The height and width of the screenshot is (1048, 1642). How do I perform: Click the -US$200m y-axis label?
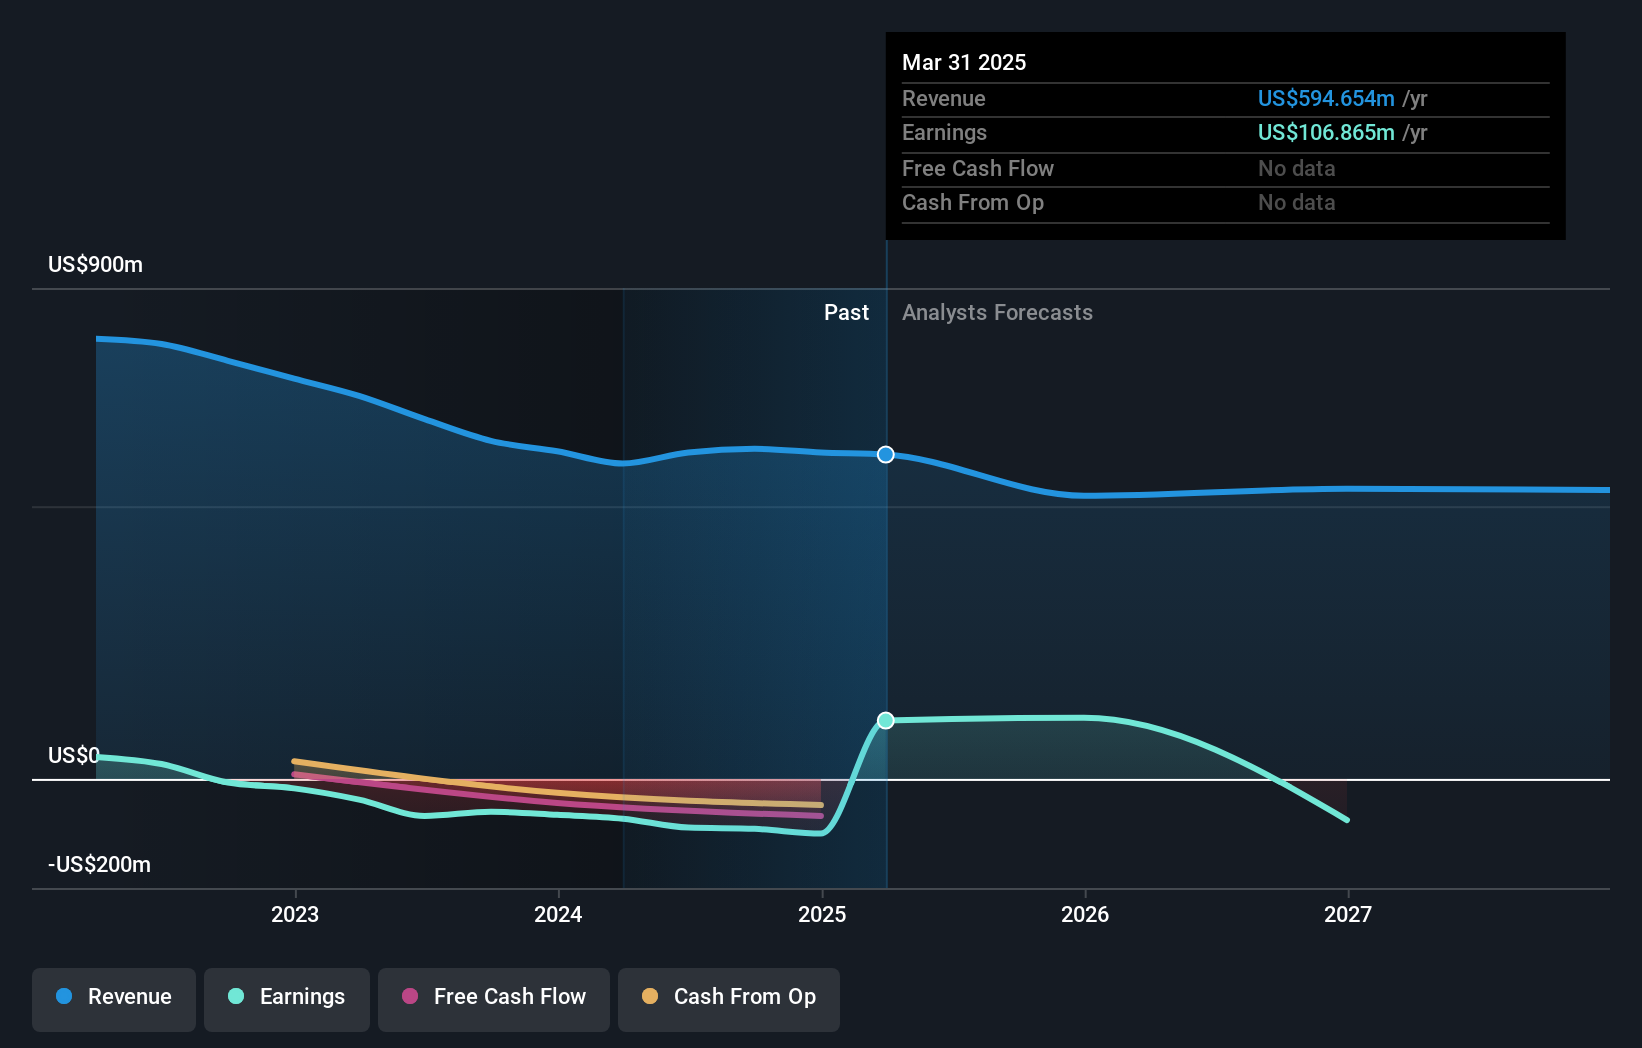coord(100,865)
